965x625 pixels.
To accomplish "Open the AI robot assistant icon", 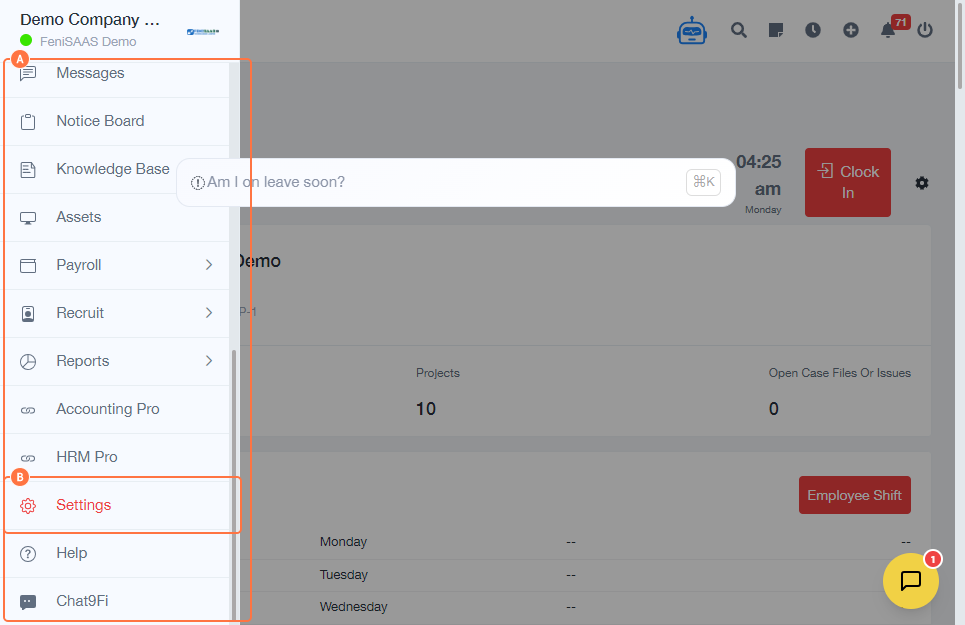I will pyautogui.click(x=692, y=31).
